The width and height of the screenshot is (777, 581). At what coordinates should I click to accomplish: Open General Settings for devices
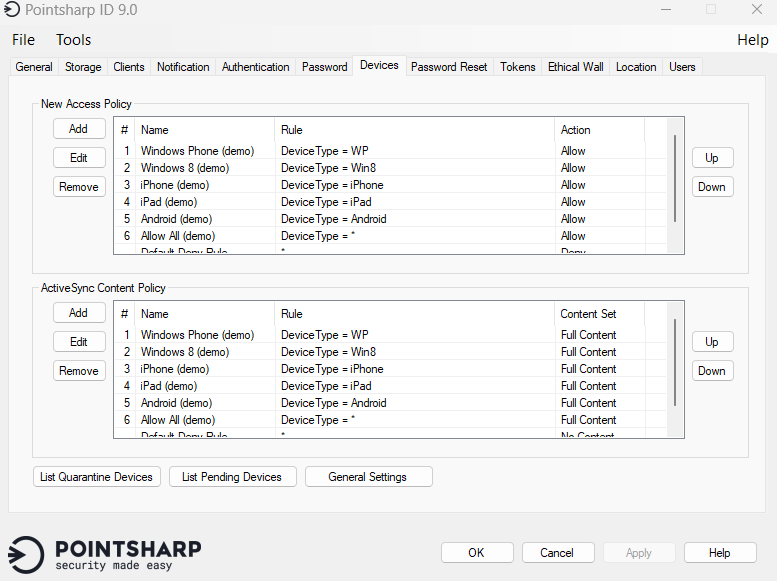[x=368, y=477]
